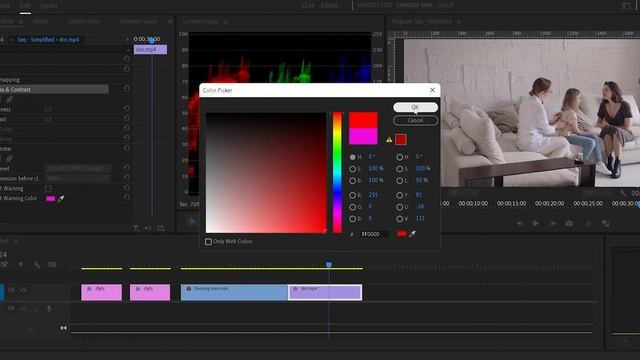This screenshot has width=640, height=360.
Task: Open the level dropdown in Effect Controls
Action: coord(78,168)
